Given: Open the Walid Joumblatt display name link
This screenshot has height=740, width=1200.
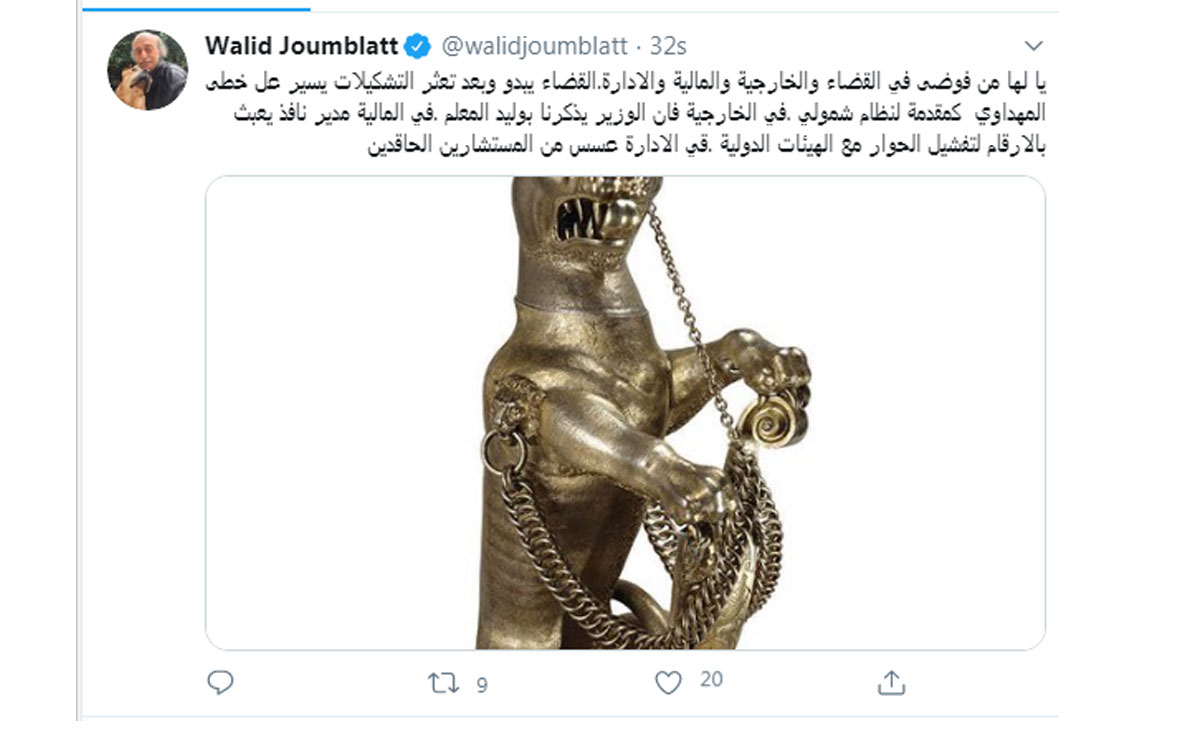Looking at the screenshot, I should (301, 46).
